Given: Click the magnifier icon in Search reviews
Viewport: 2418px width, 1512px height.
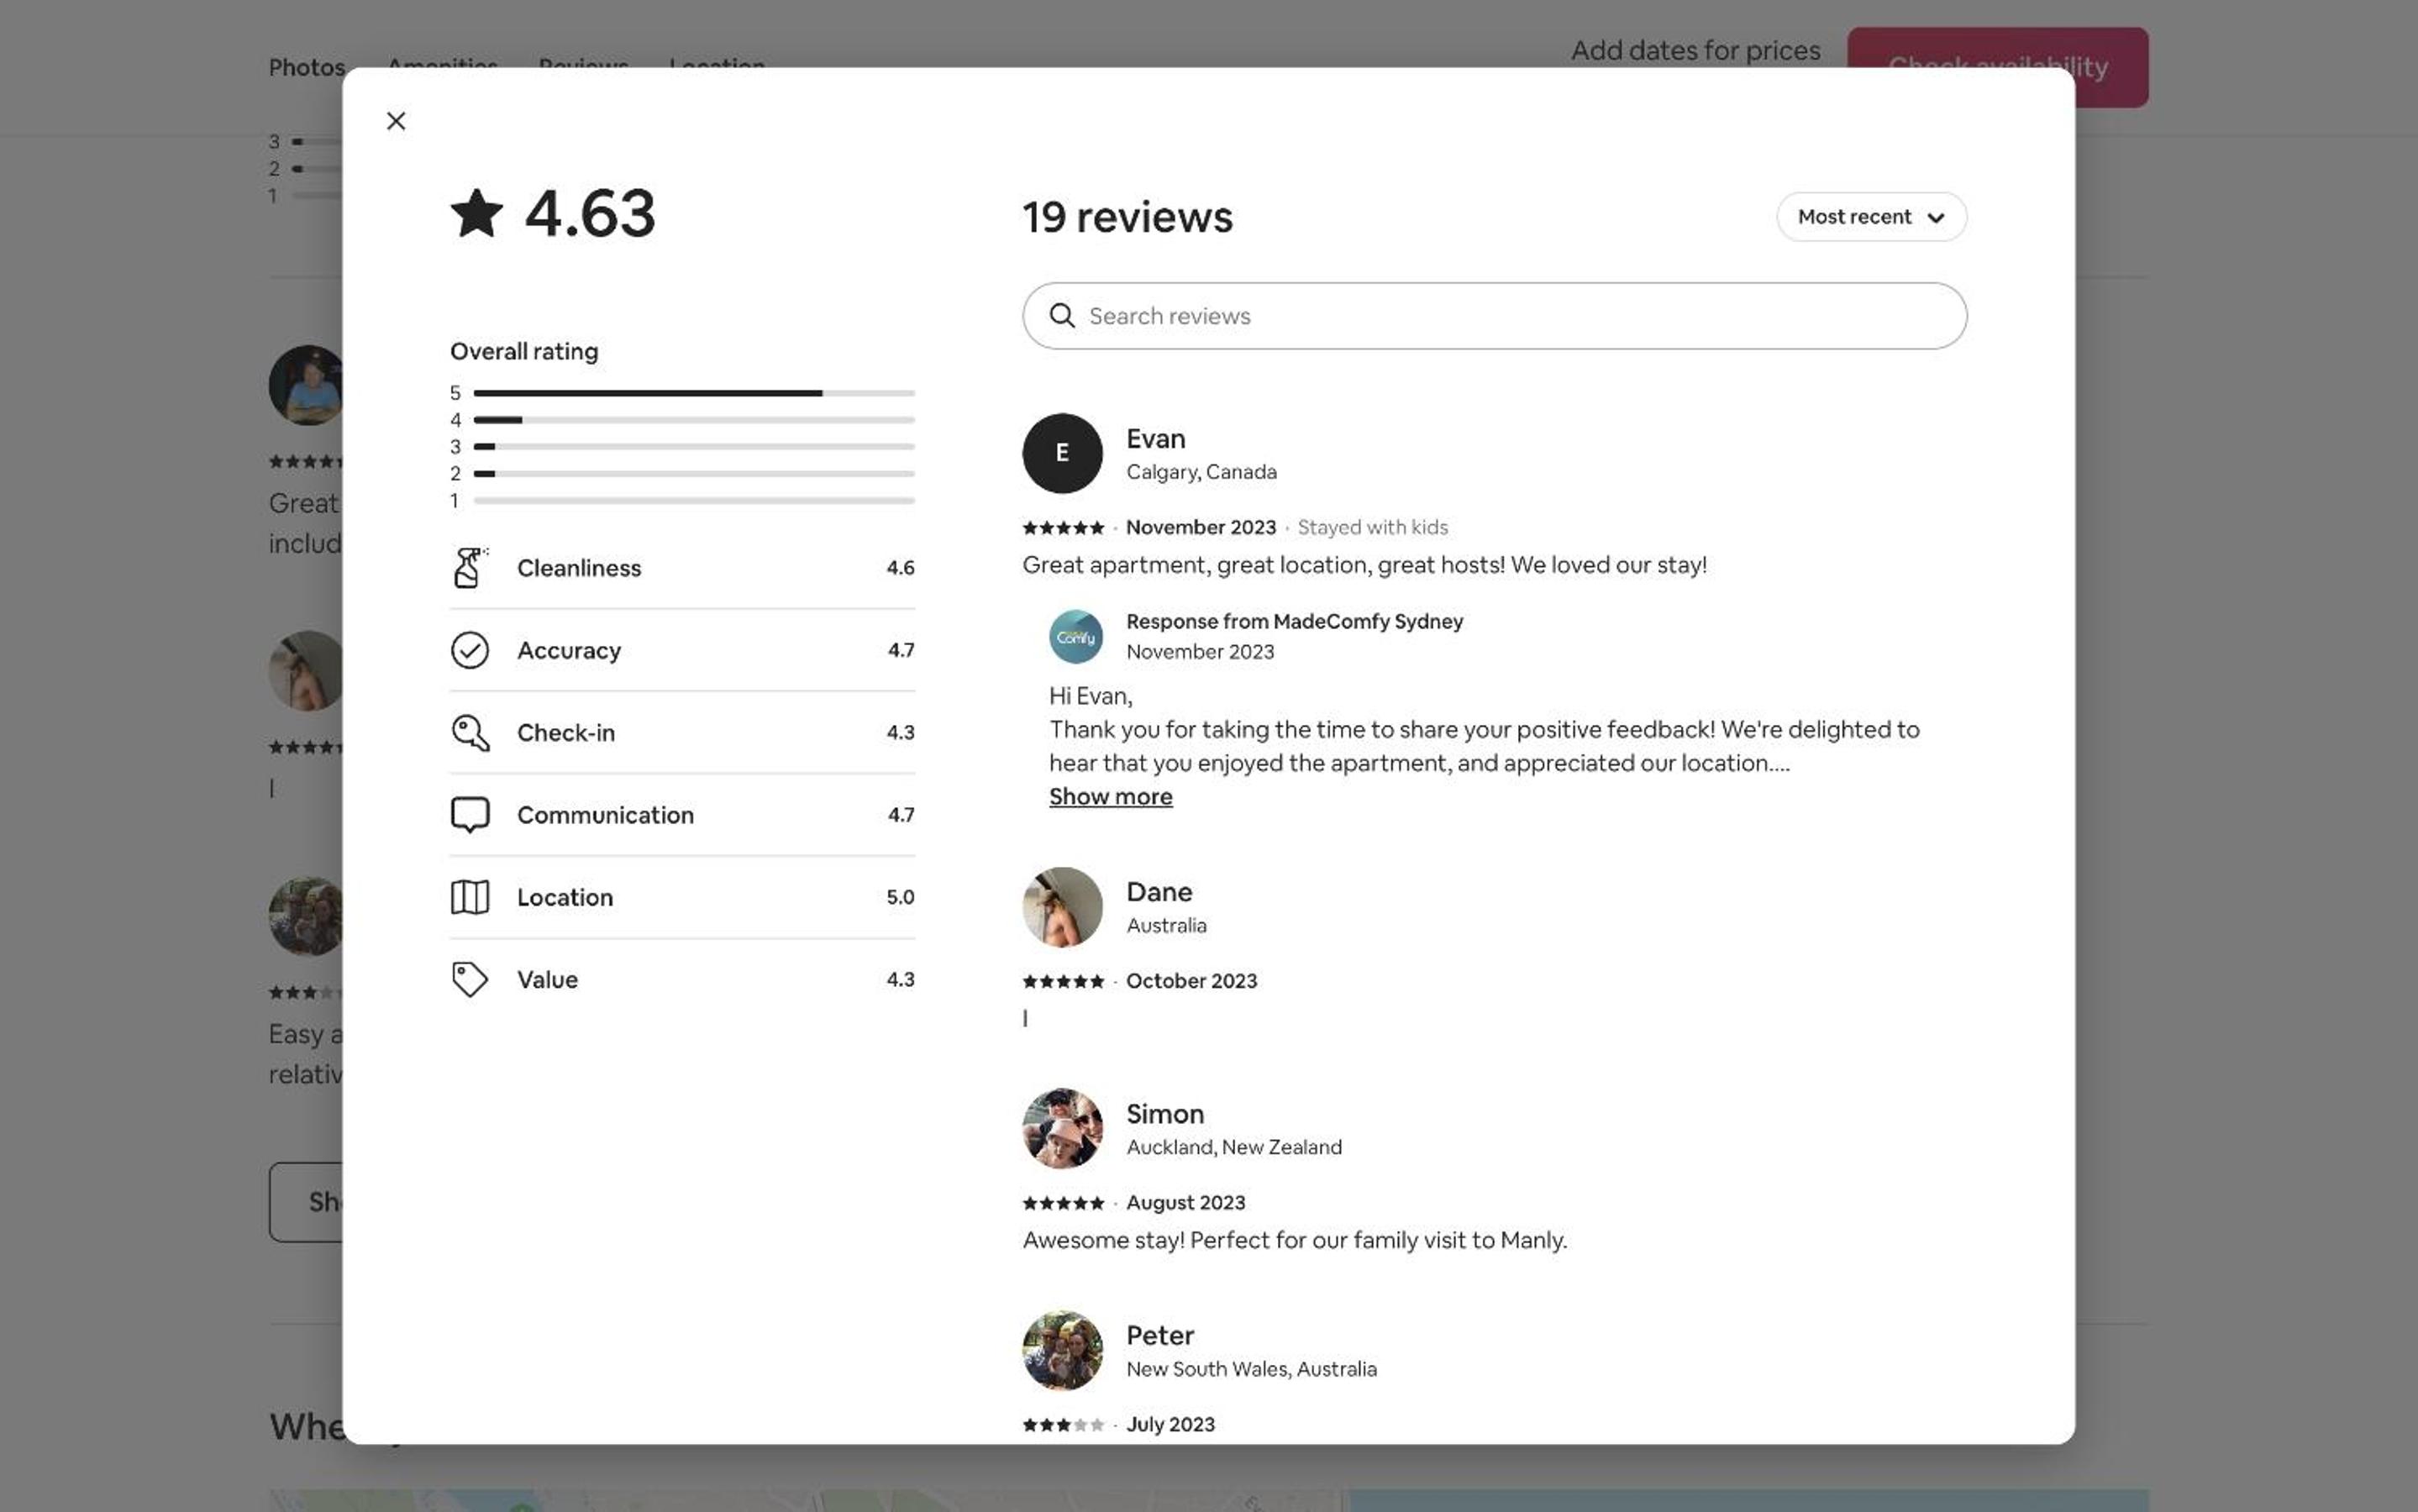Looking at the screenshot, I should 1062,316.
